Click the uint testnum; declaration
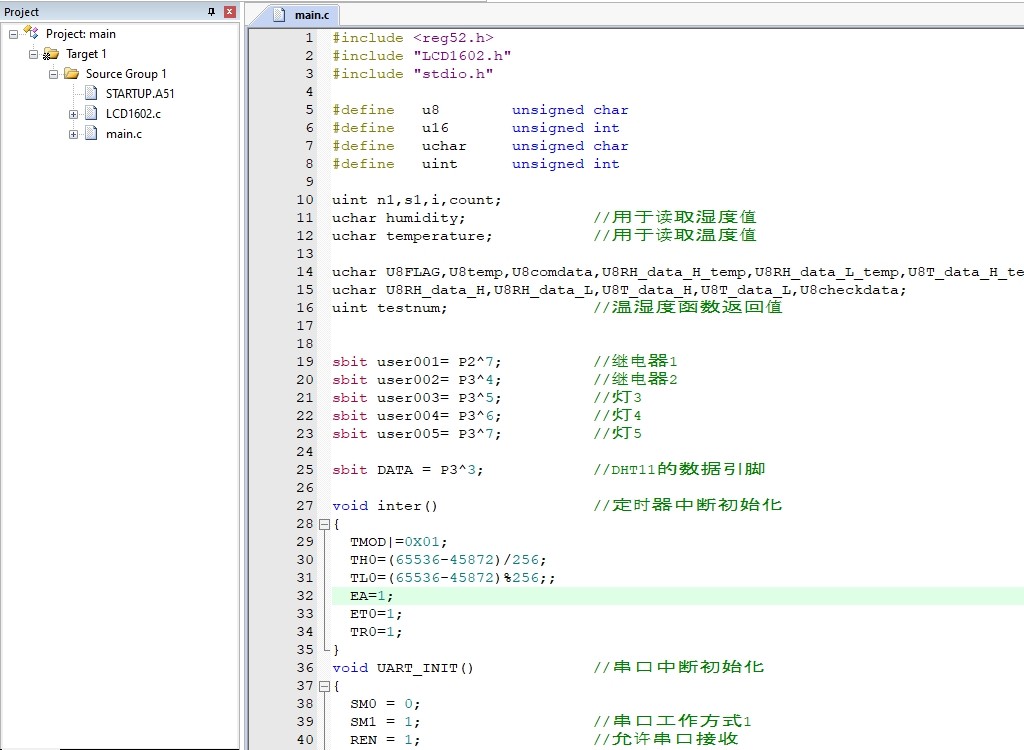1024x750 pixels. click(390, 308)
